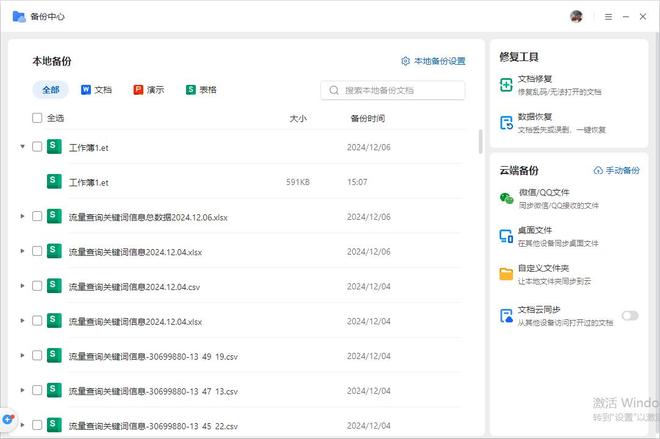Expand arrow of 流量查询关键词信息2024.12.04.csv
The height and width of the screenshot is (439, 660).
click(22, 286)
